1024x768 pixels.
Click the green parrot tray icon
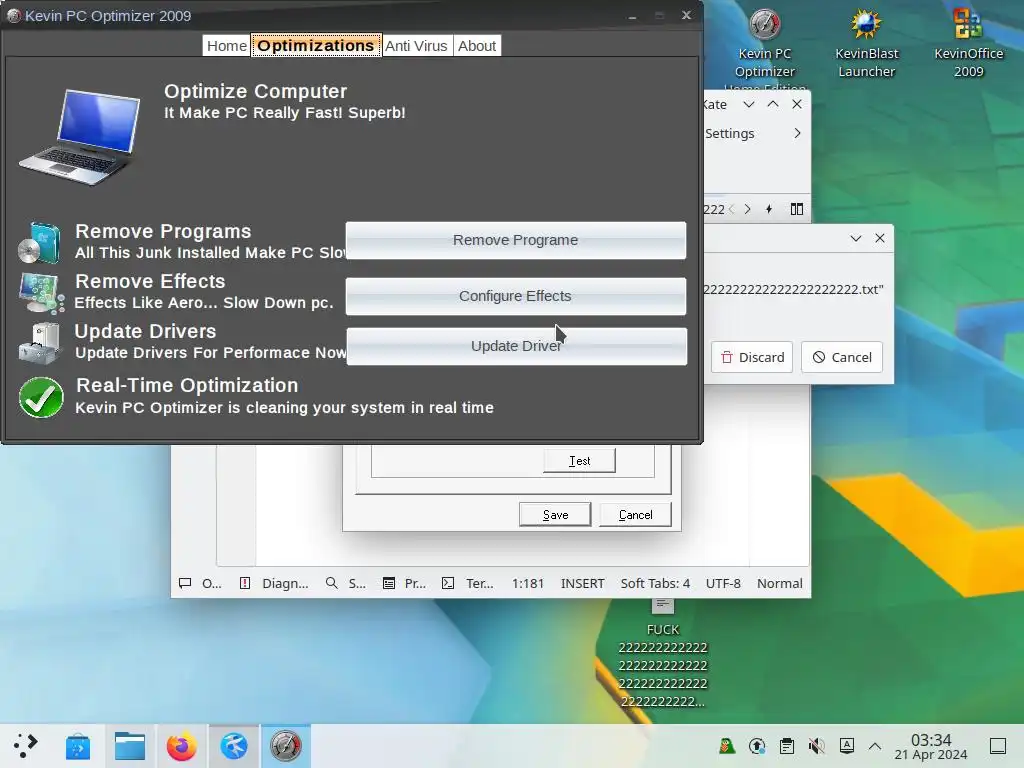click(x=727, y=746)
